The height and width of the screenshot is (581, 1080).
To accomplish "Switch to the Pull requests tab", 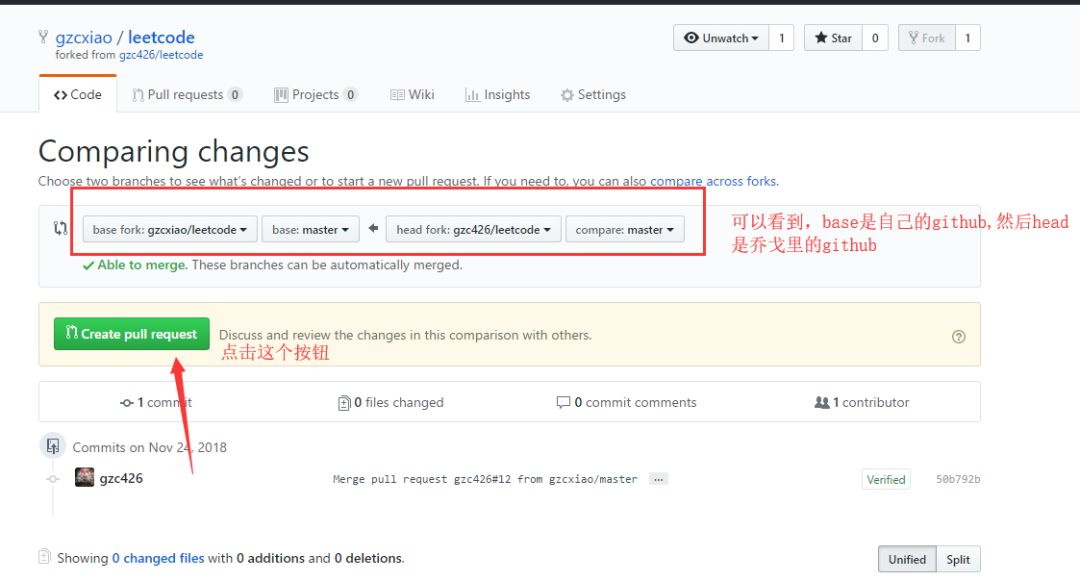I will click(187, 94).
